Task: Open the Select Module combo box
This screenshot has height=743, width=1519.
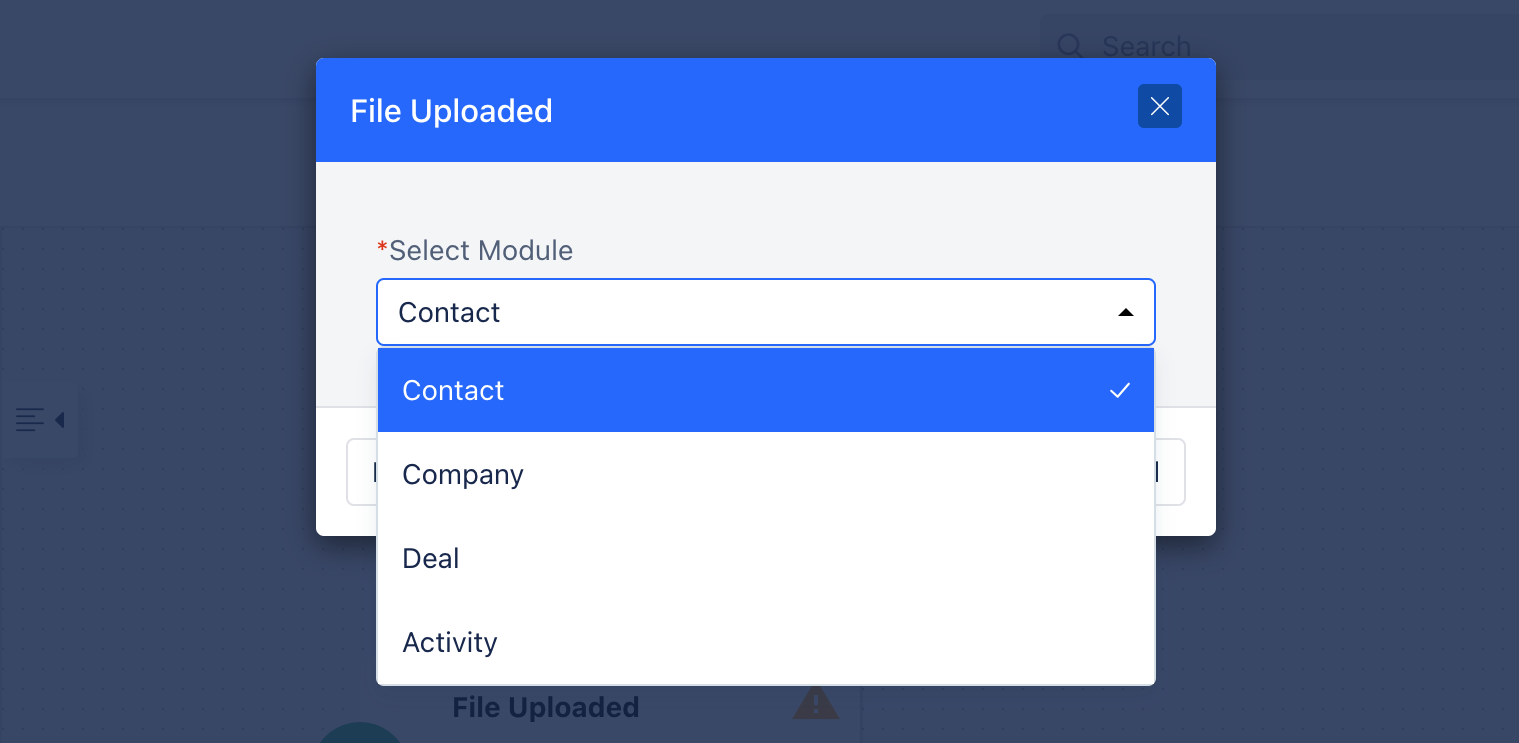Action: point(766,312)
